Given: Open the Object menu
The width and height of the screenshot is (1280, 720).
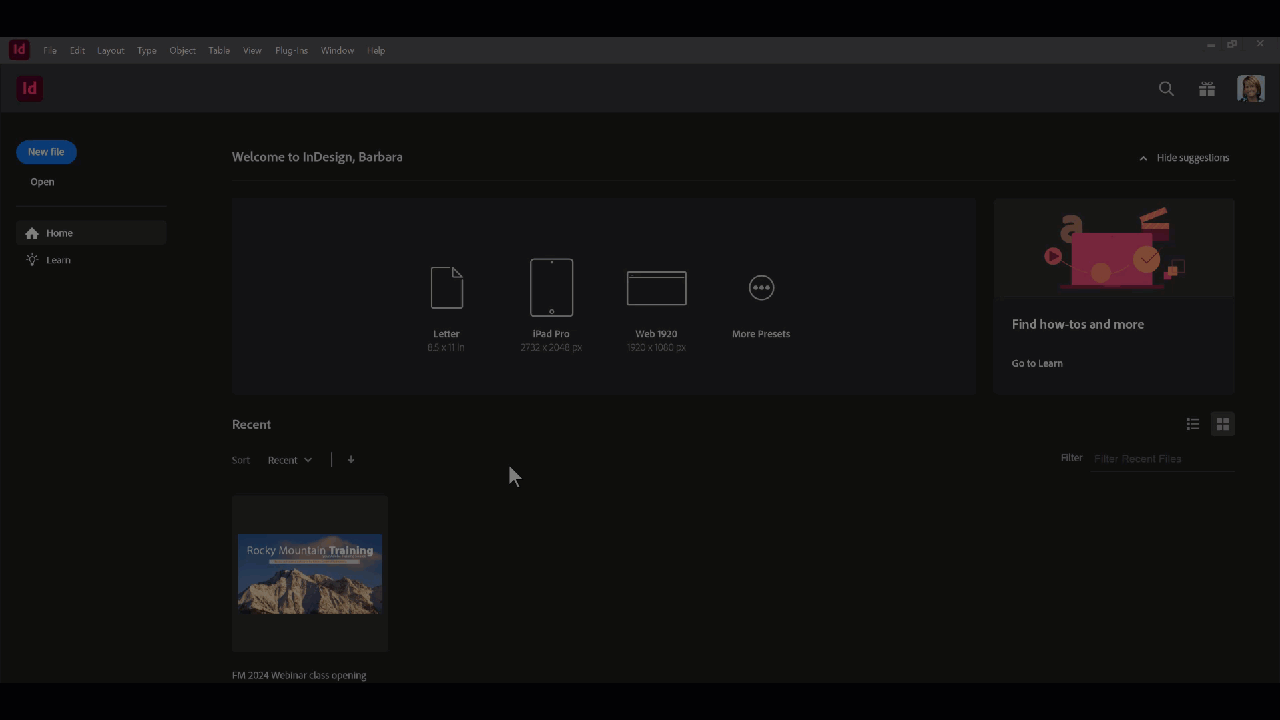Looking at the screenshot, I should point(183,50).
